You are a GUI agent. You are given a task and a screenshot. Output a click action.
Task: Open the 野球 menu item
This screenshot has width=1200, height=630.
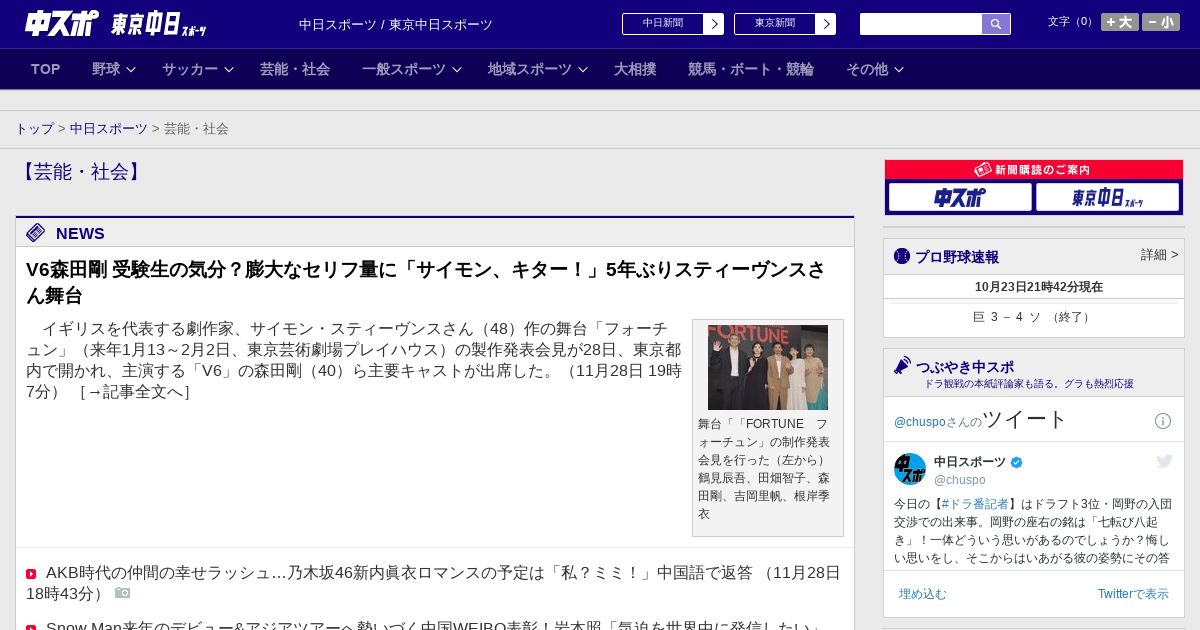click(x=106, y=69)
